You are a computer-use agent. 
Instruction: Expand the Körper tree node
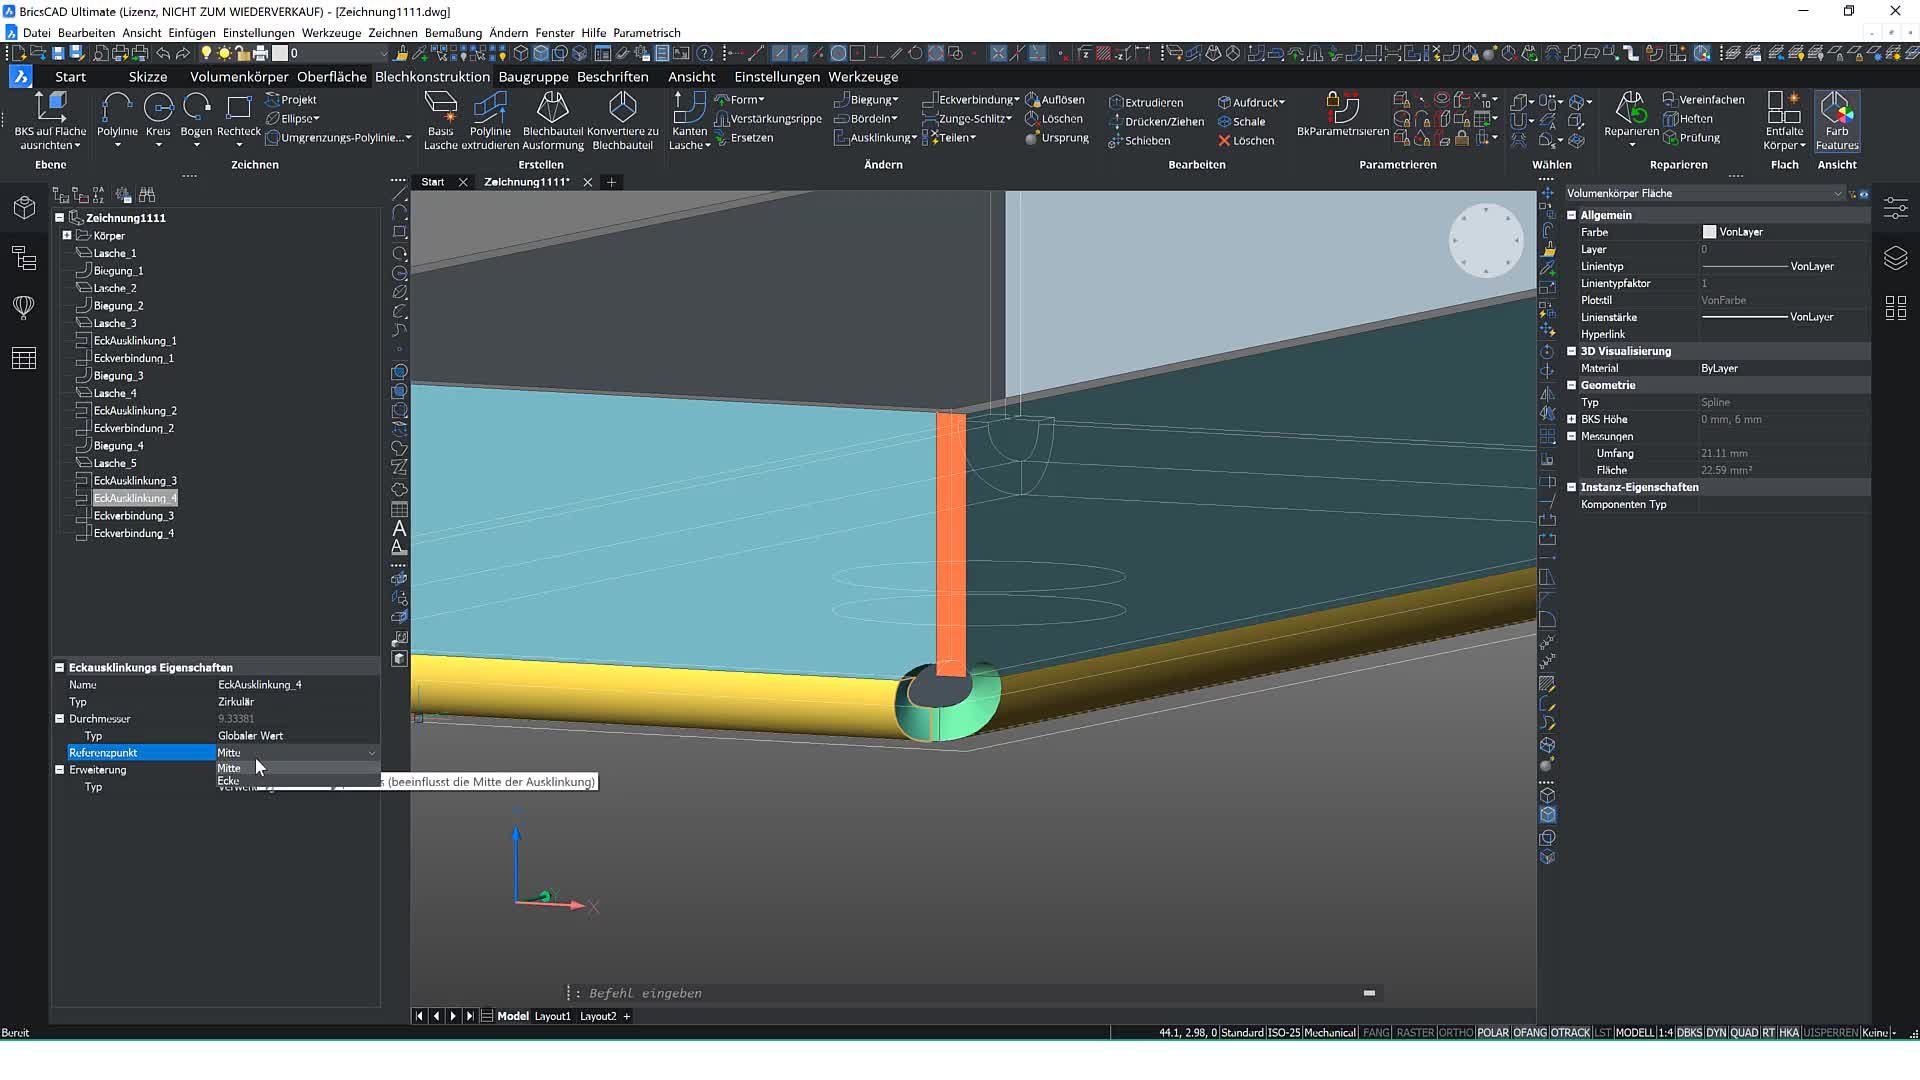point(67,235)
